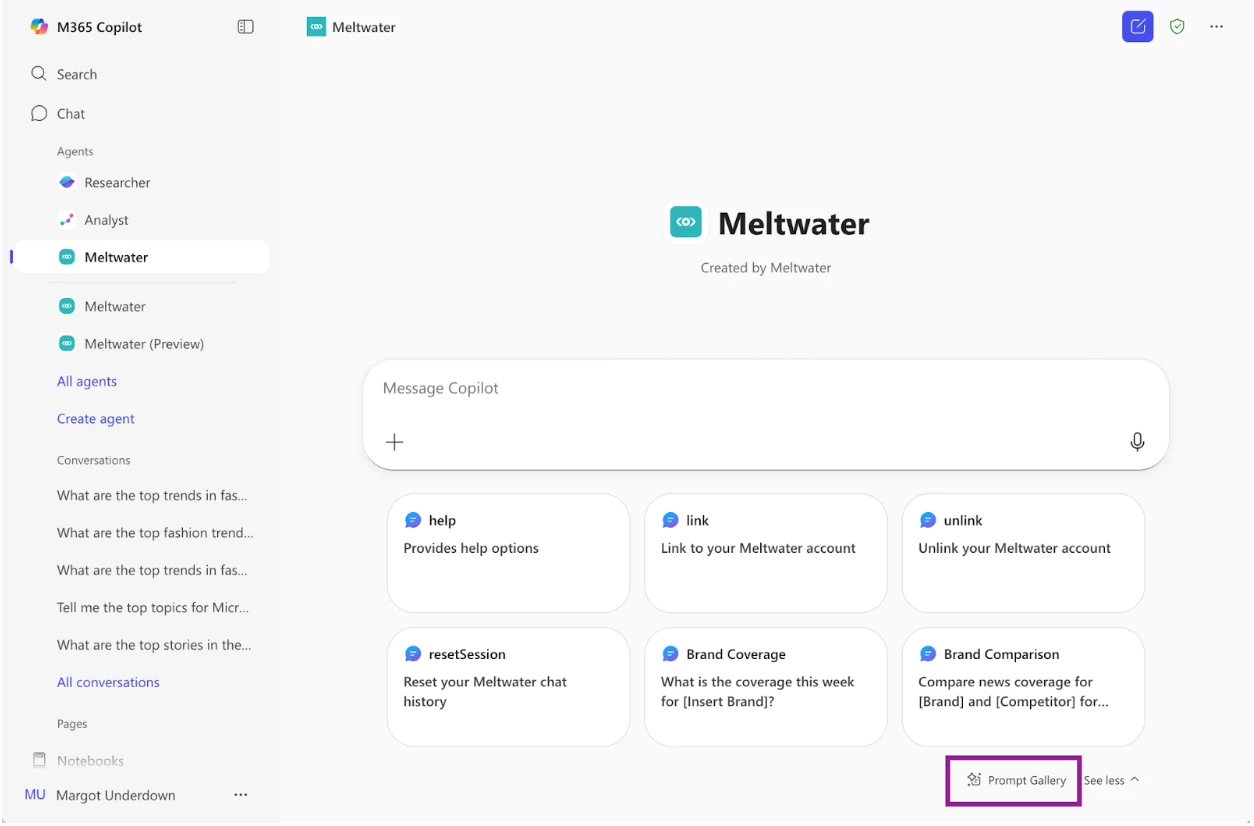Select the help prompt card
This screenshot has width=1254, height=826.
508,553
